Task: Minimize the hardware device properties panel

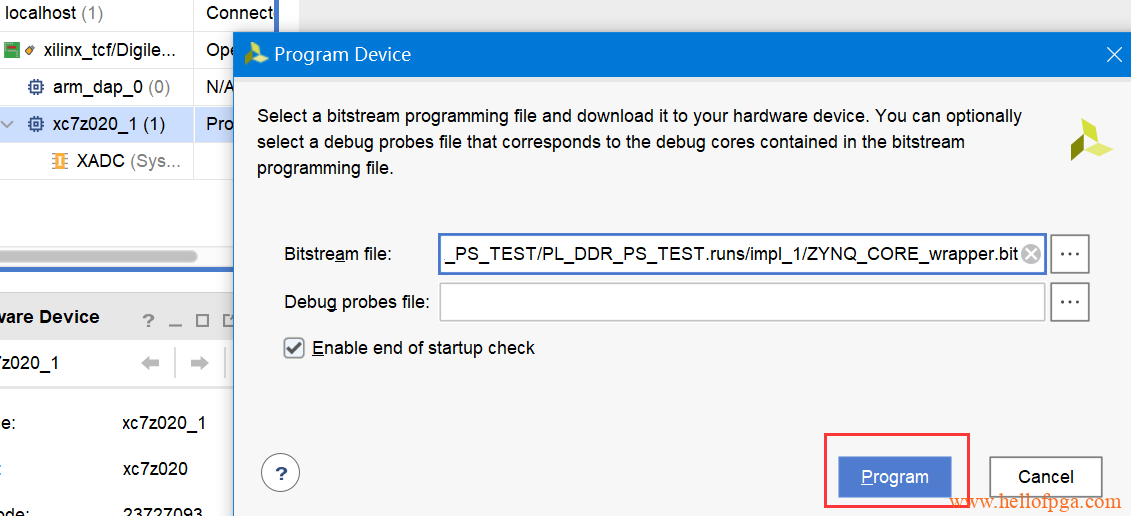Action: (175, 321)
